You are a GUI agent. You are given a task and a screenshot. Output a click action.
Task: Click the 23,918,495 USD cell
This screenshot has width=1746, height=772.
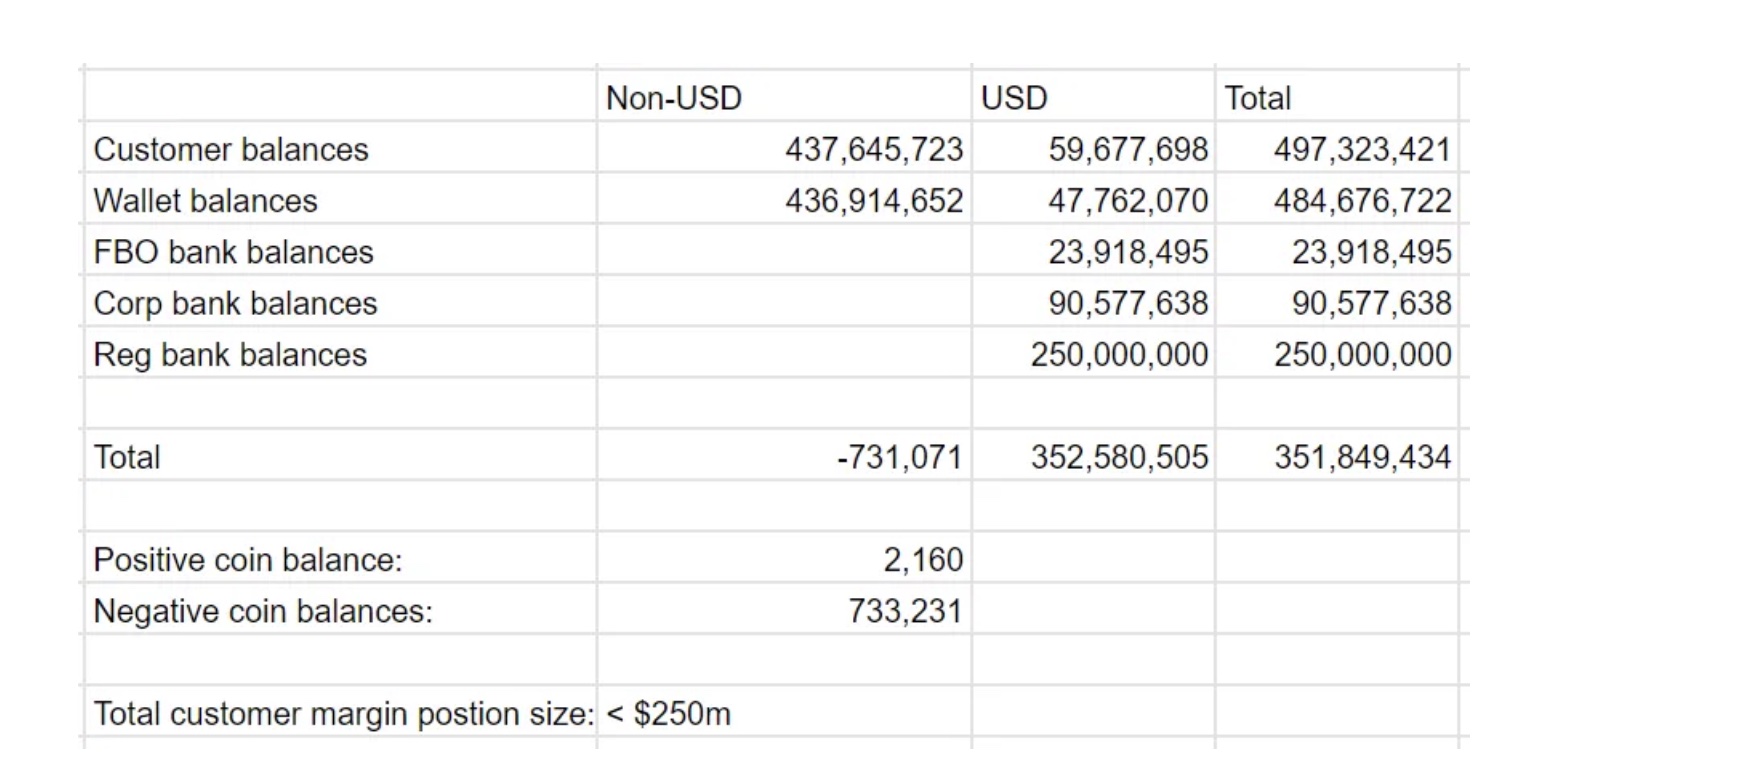tap(1127, 252)
